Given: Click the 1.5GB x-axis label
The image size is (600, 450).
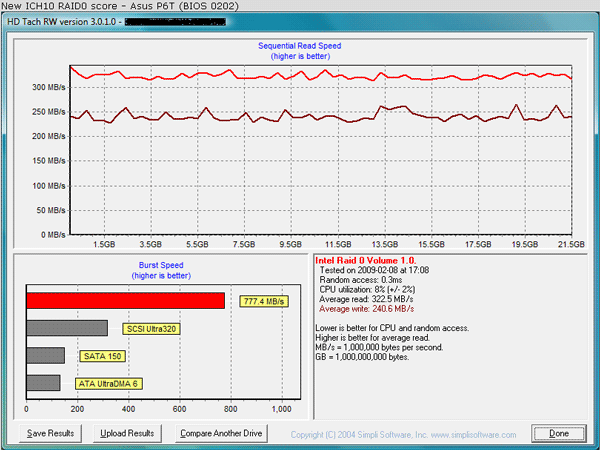Looking at the screenshot, I should point(104,244).
